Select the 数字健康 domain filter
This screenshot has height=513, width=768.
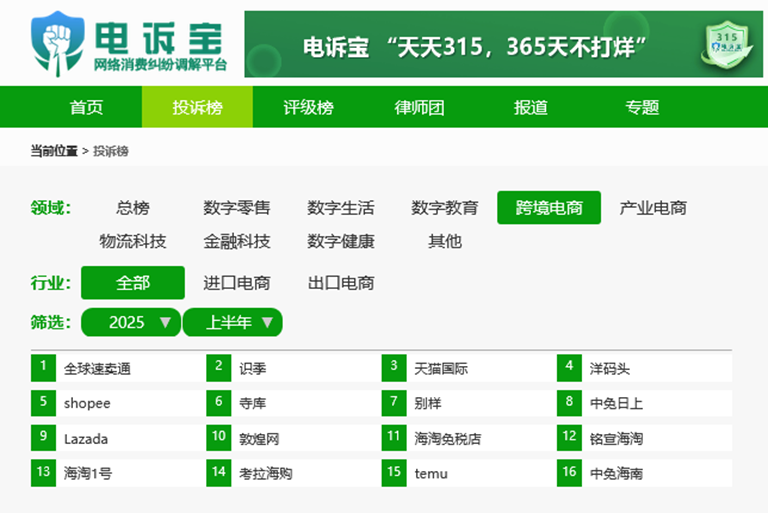340,241
